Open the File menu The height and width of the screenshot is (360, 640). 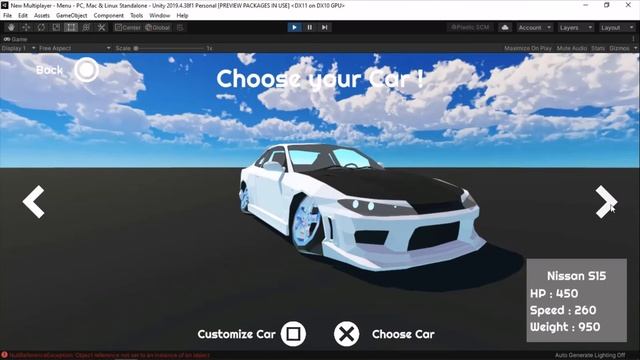[7, 16]
